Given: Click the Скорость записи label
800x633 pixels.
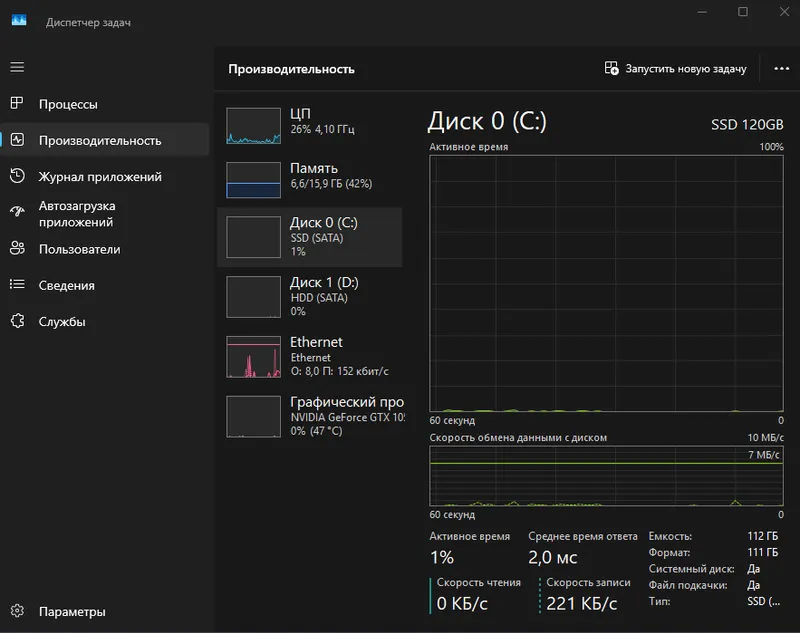Looking at the screenshot, I should pos(588,582).
